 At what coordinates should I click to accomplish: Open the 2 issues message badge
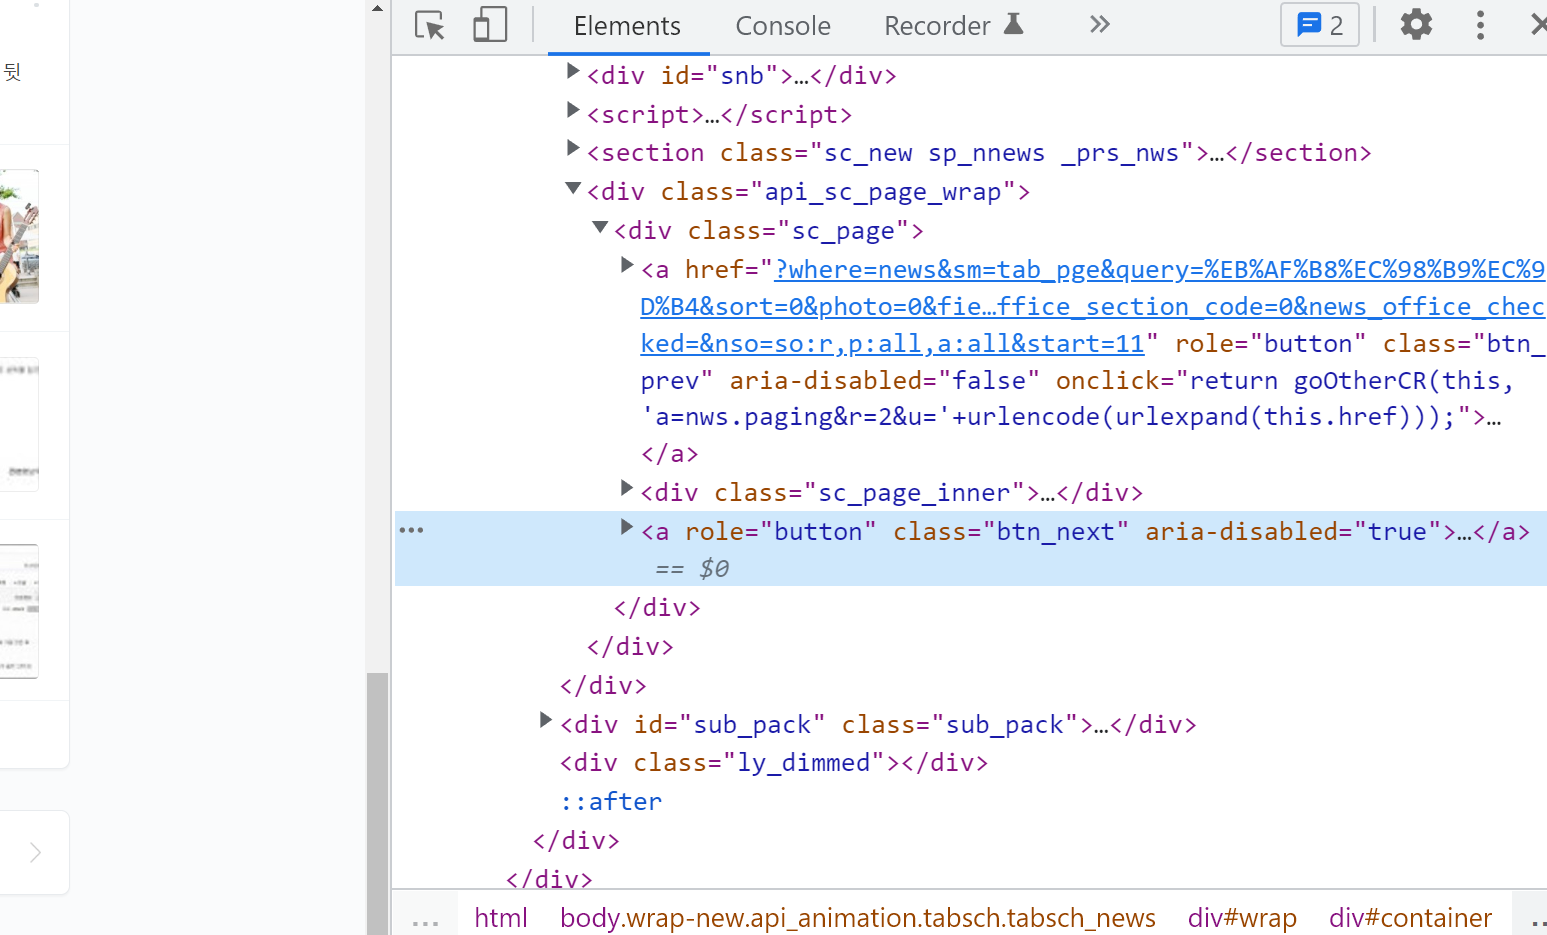(1320, 25)
